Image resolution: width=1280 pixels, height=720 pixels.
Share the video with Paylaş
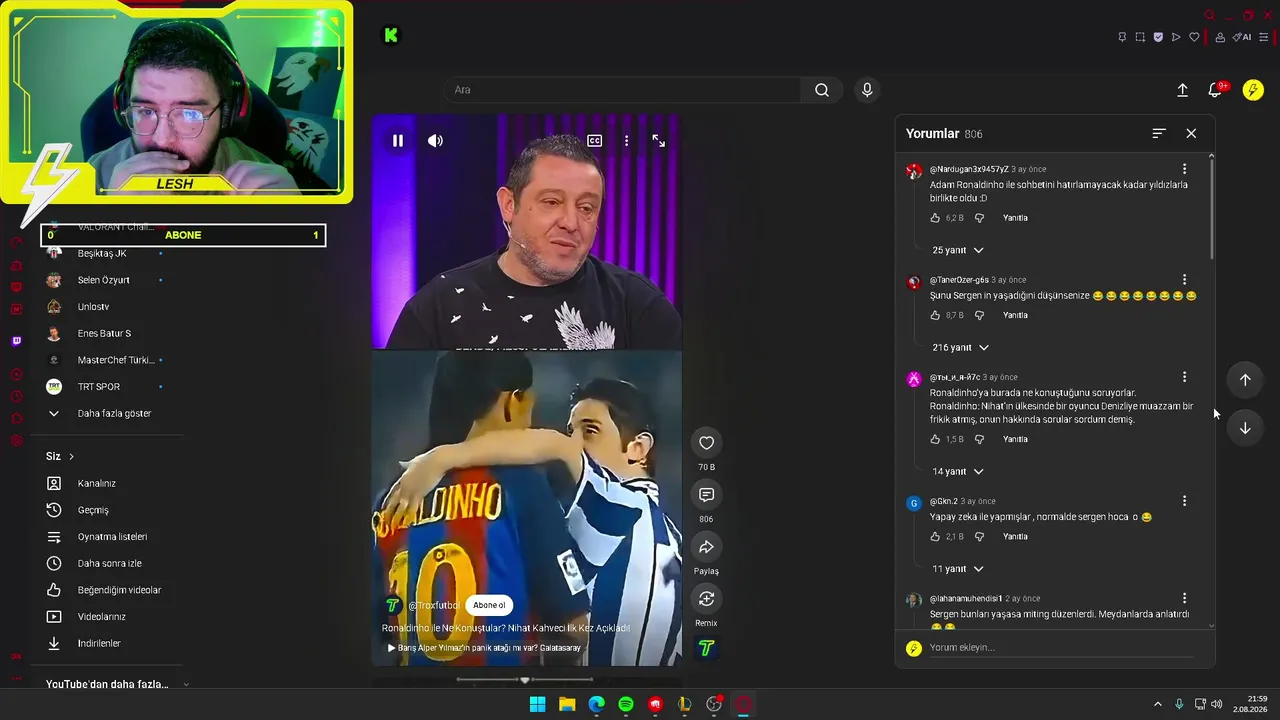click(706, 547)
